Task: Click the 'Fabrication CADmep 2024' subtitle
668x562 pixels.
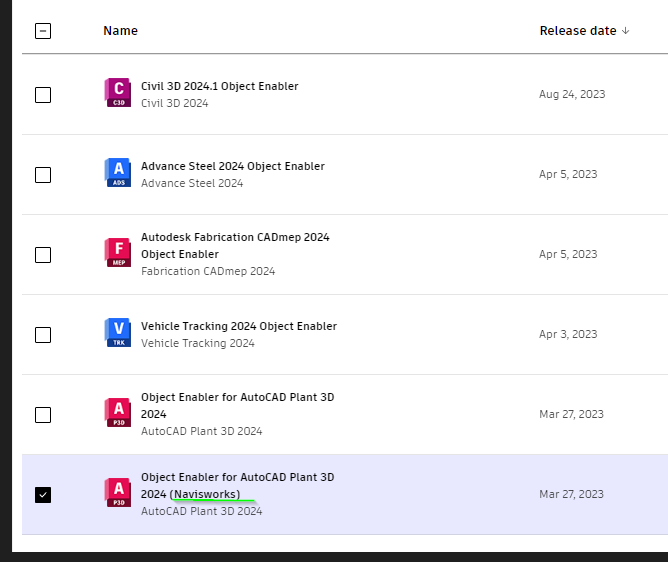Action: [x=208, y=271]
